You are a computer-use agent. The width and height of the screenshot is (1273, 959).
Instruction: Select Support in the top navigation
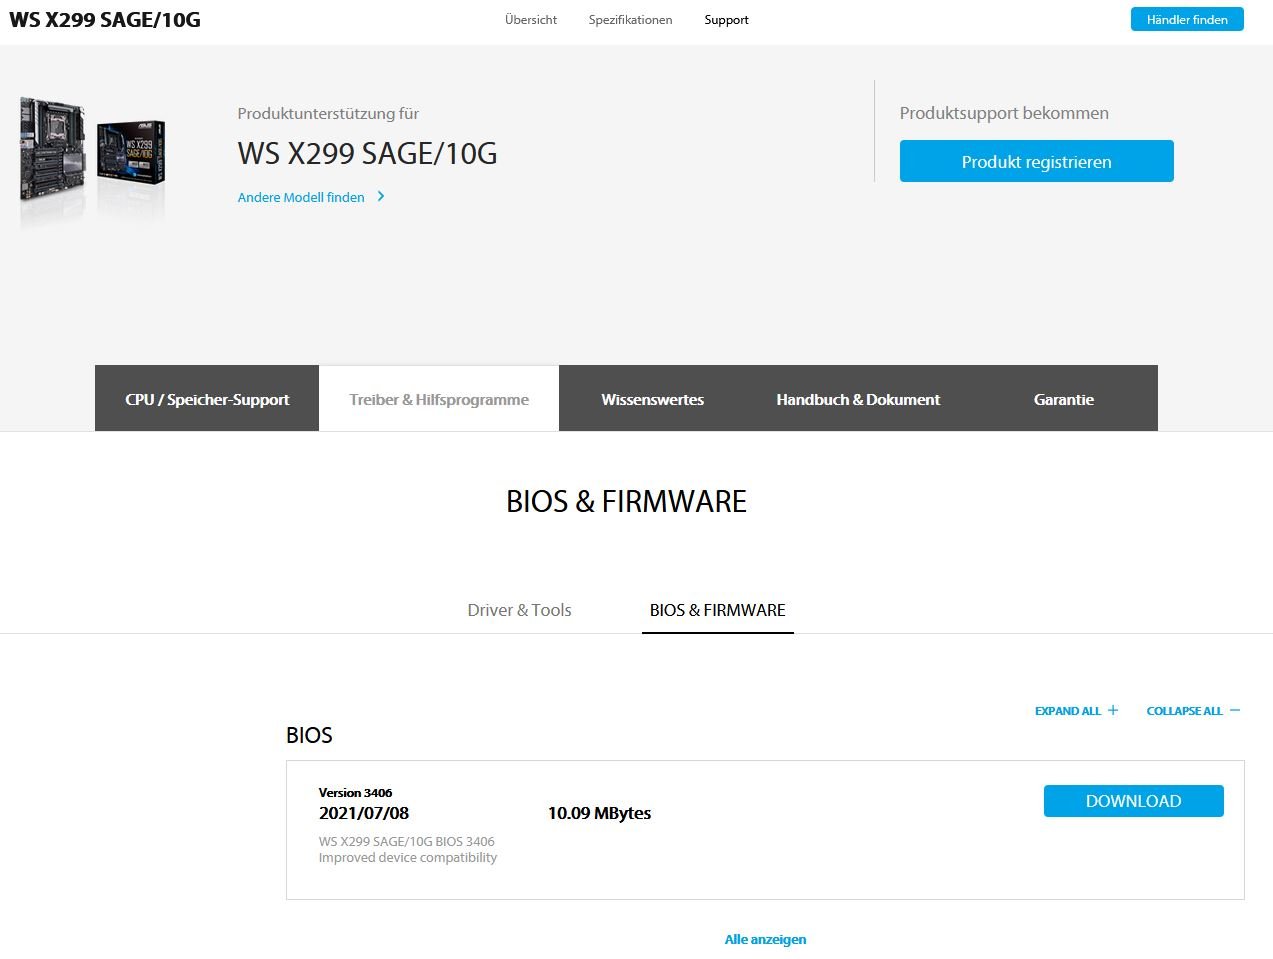click(x=726, y=20)
